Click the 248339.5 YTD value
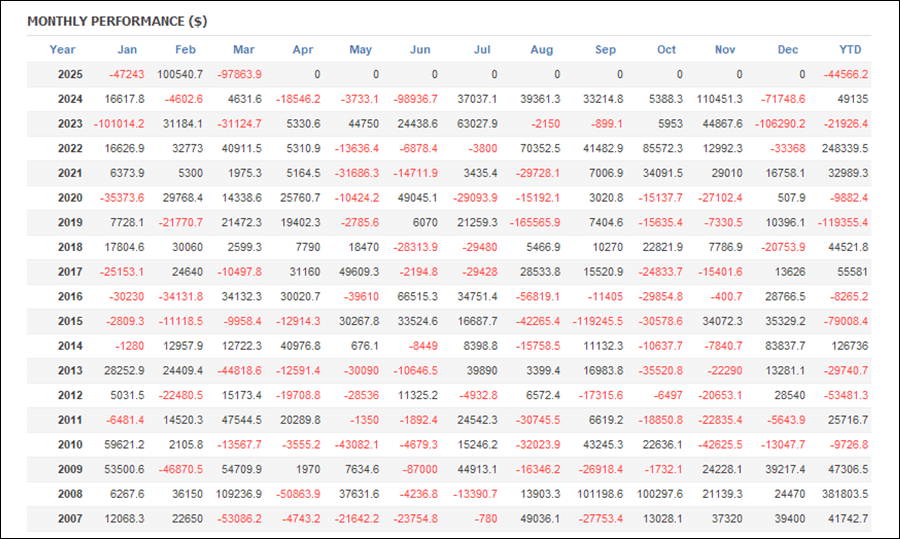The image size is (900, 539). point(845,149)
